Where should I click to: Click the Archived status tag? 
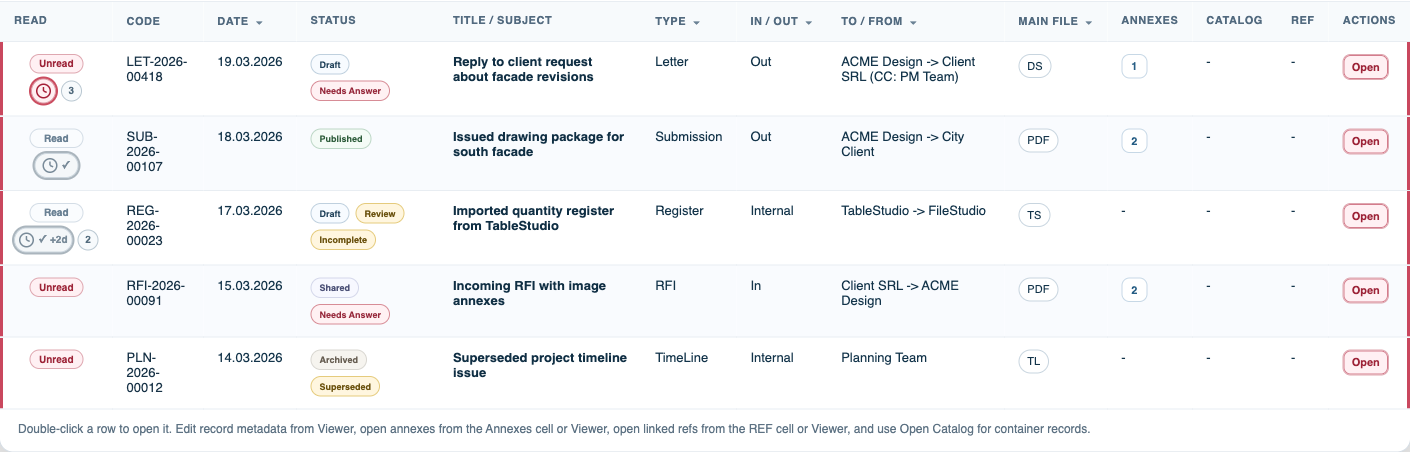coord(339,359)
